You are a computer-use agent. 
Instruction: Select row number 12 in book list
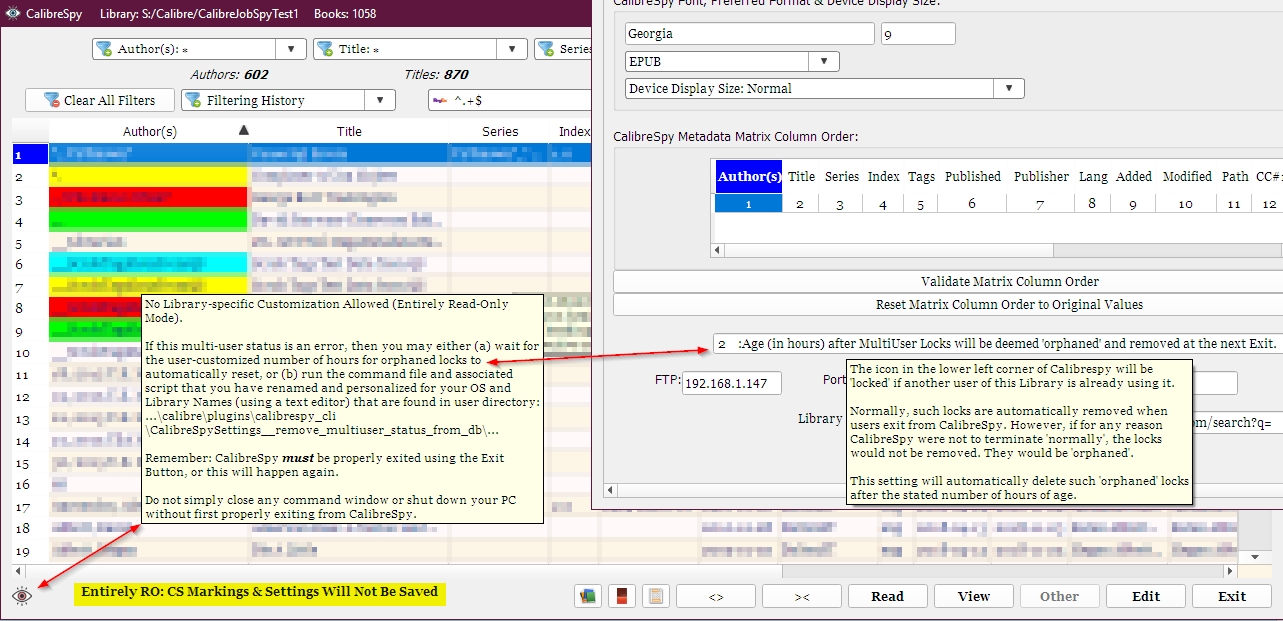tap(30, 396)
